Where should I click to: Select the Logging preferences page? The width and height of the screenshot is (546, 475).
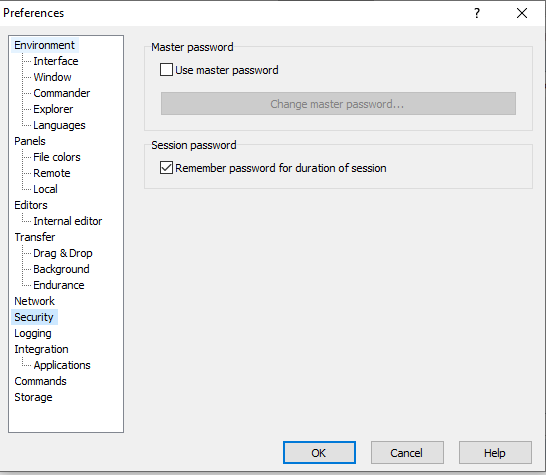(x=33, y=333)
